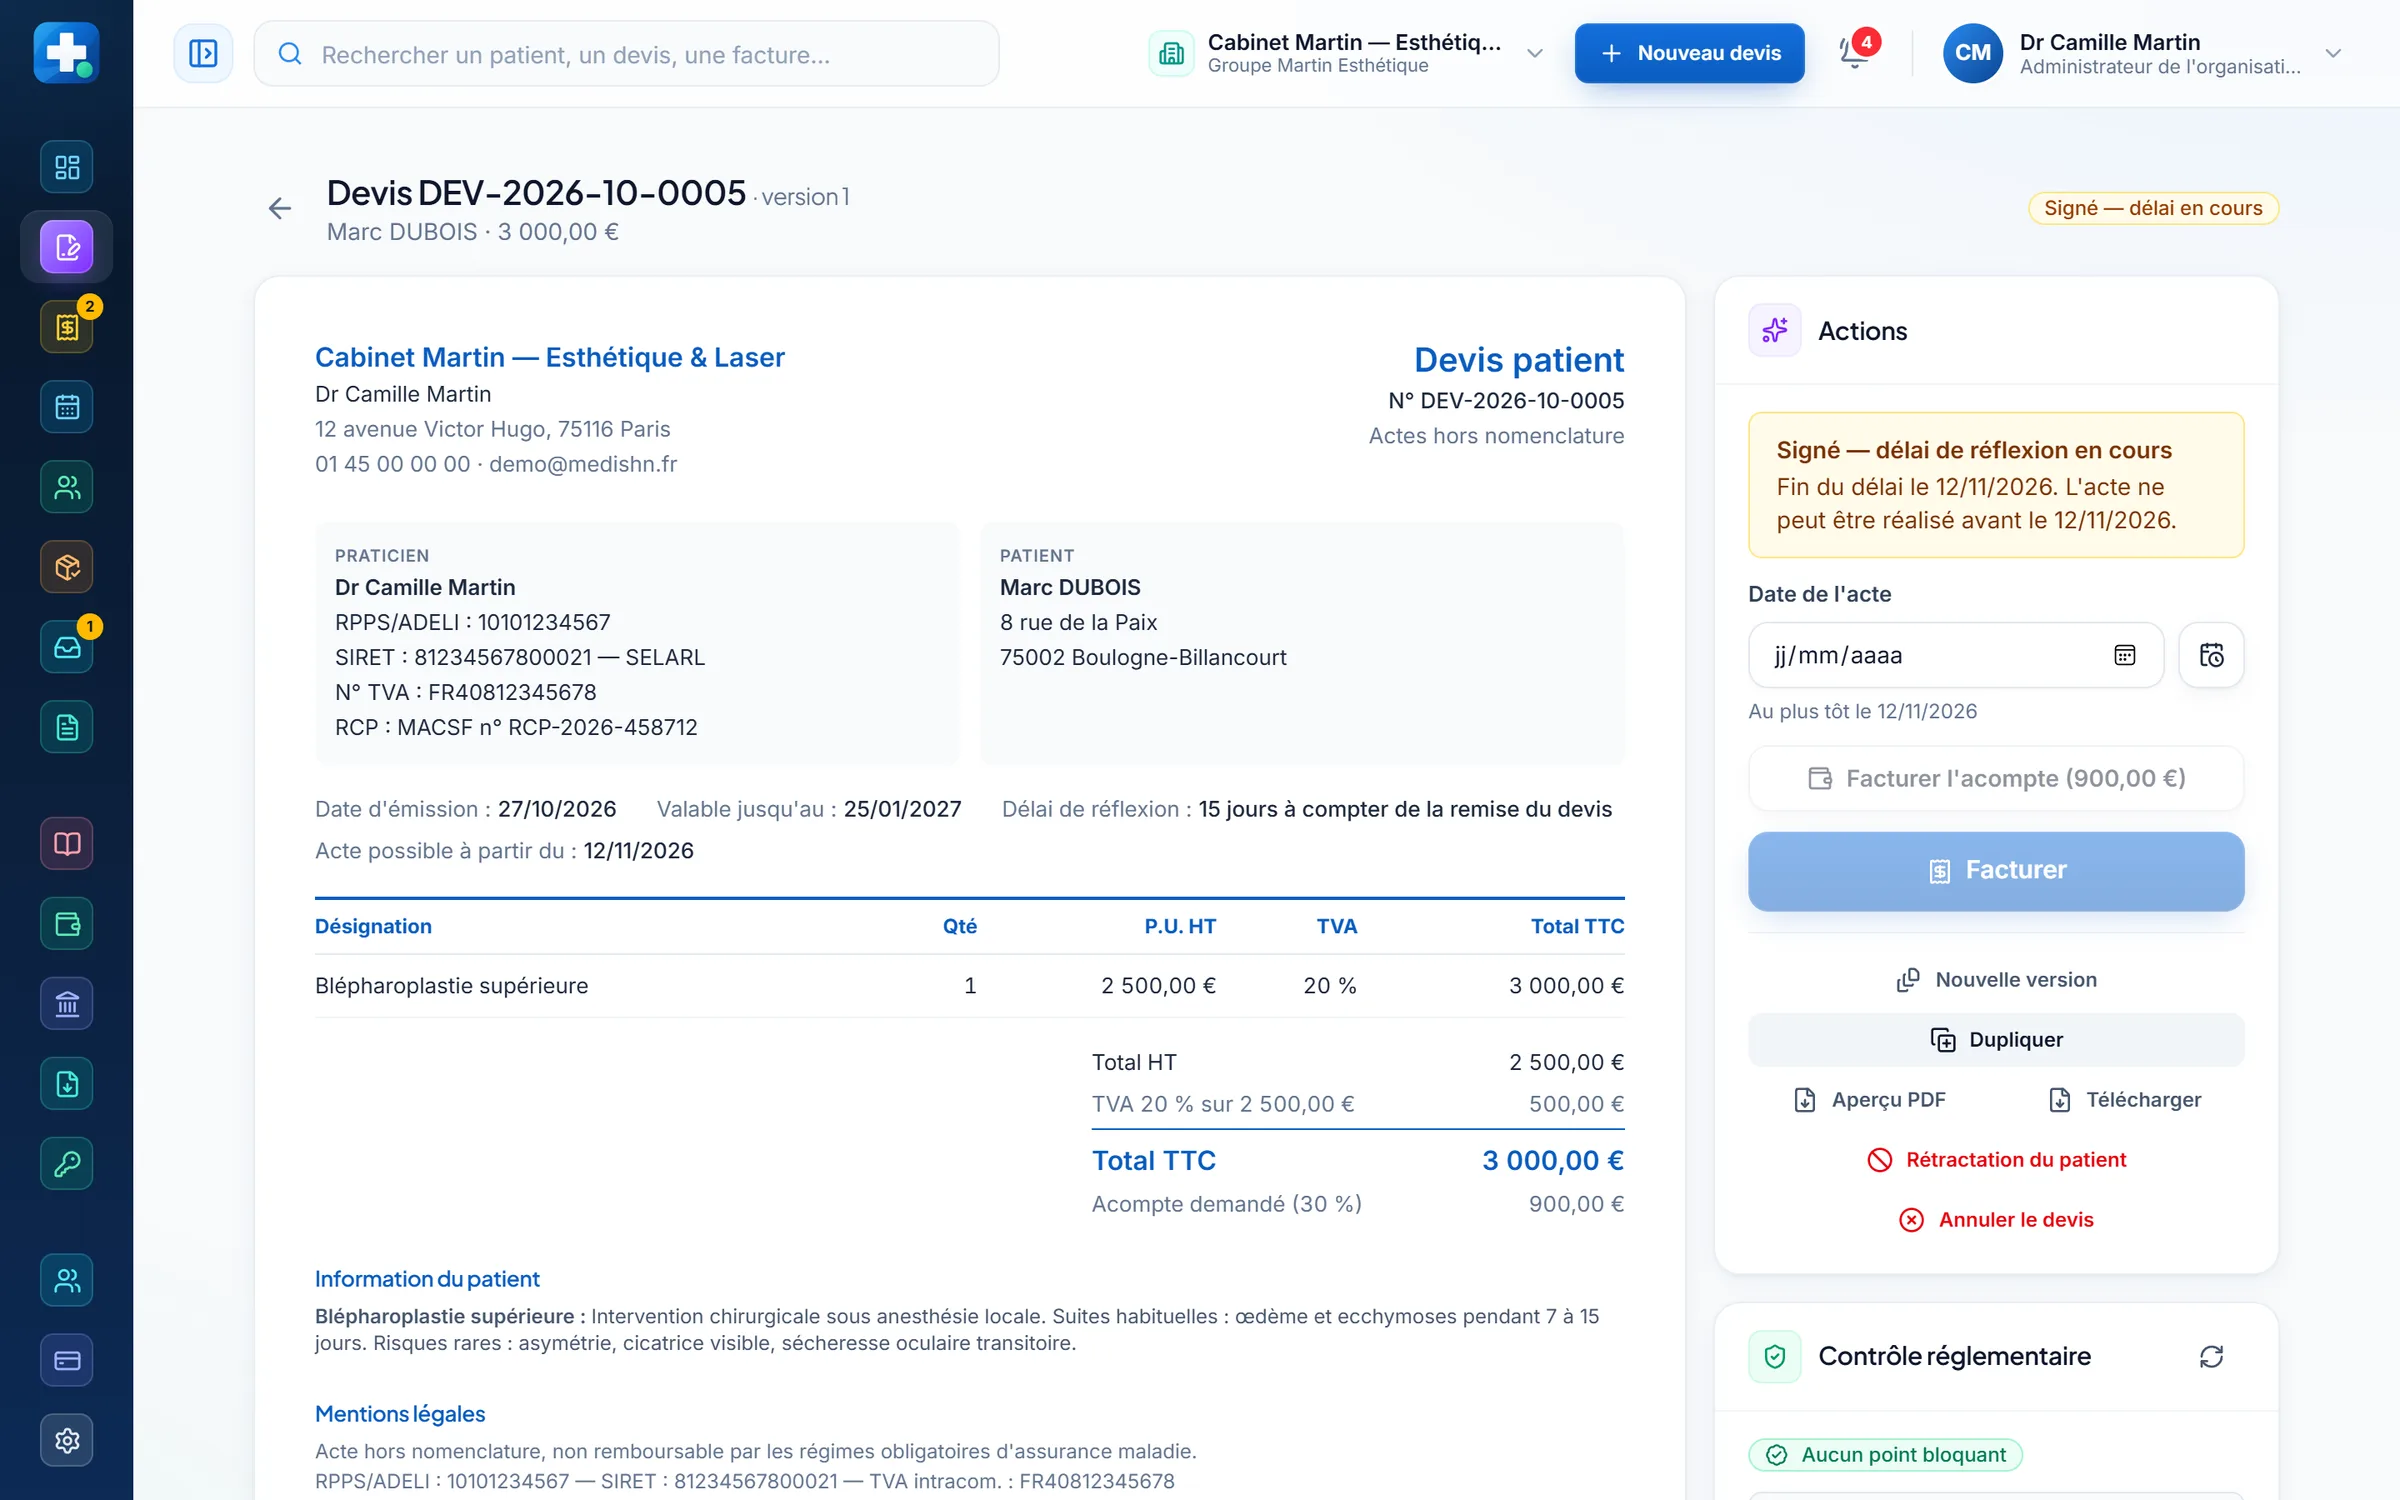Click Télécharger
Screen dimensions: 2400x1500
2124,1100
